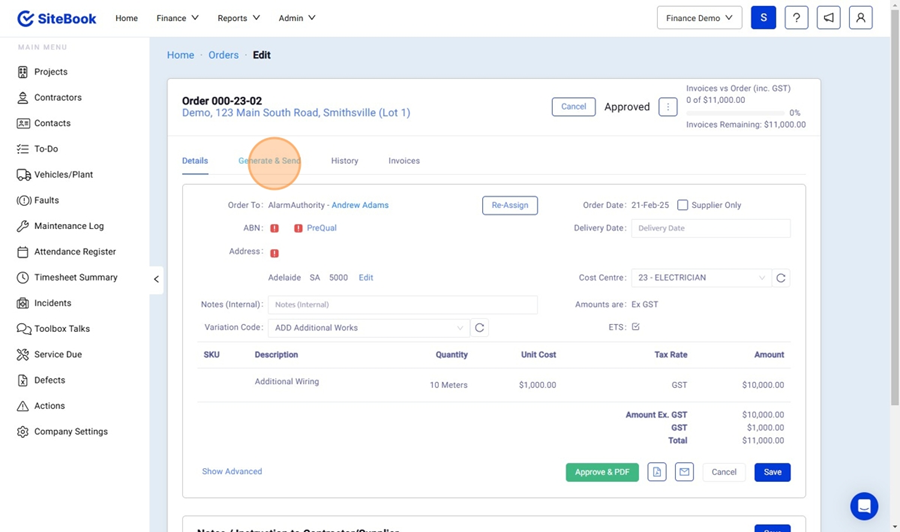Click the Show Advanced link
The width and height of the screenshot is (900, 532).
point(232,471)
